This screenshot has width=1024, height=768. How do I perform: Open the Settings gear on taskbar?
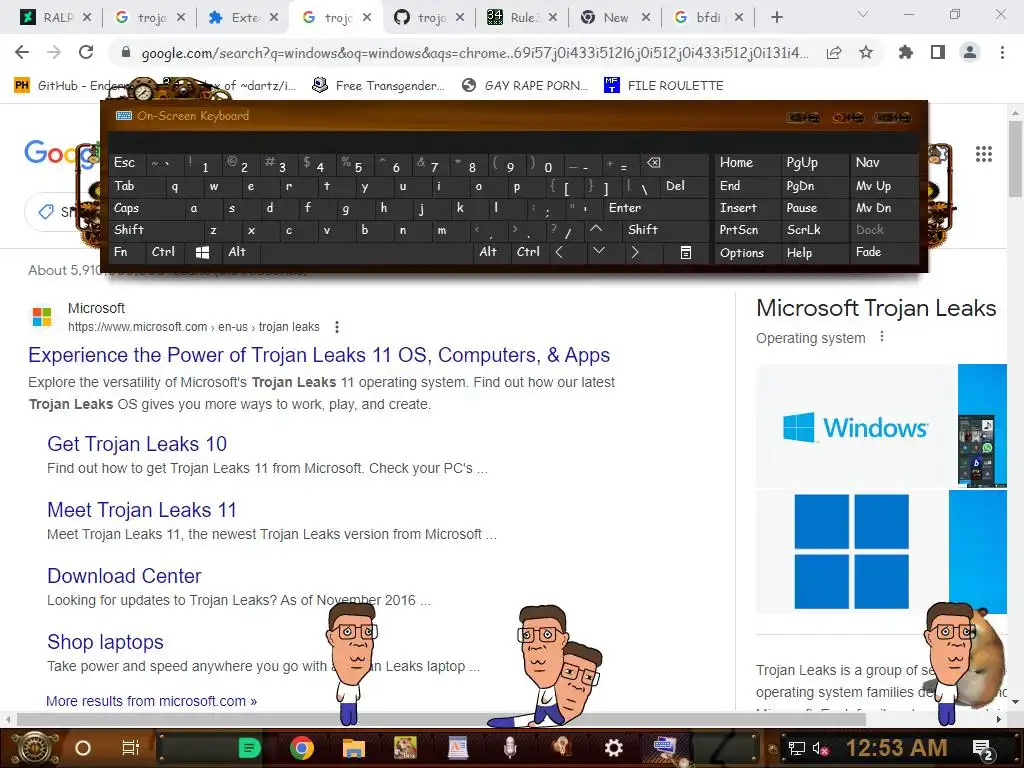pos(613,748)
